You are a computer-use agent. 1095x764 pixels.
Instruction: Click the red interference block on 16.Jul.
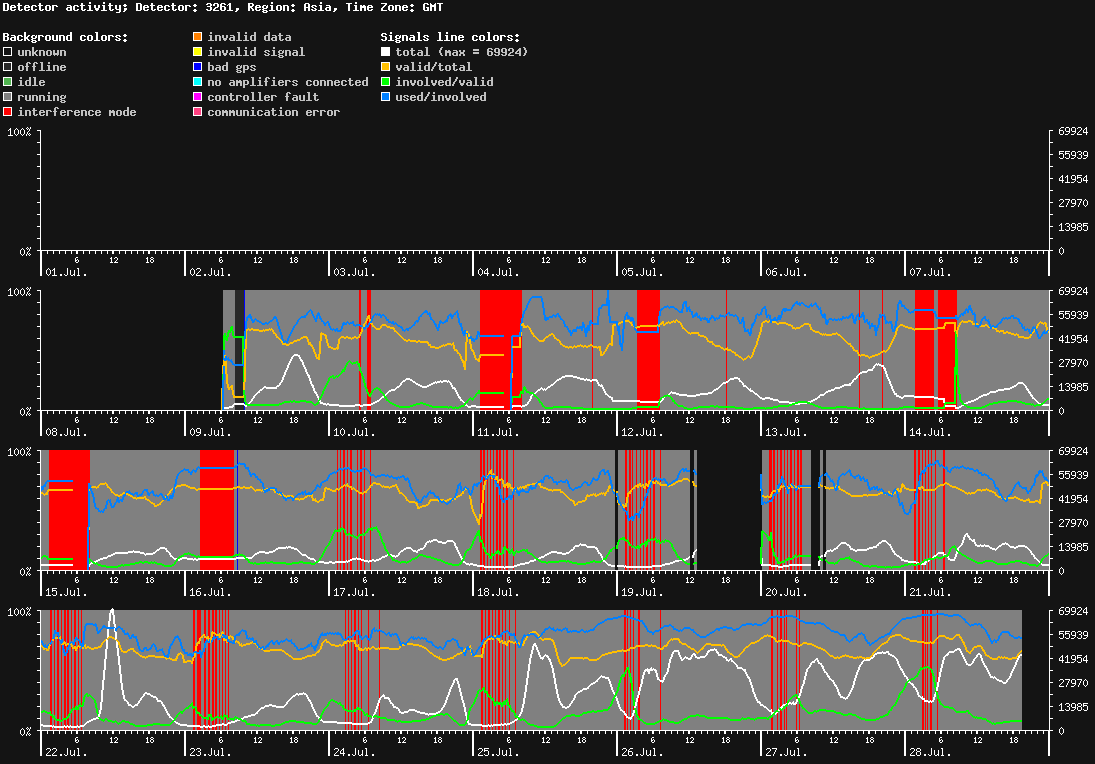pyautogui.click(x=217, y=510)
